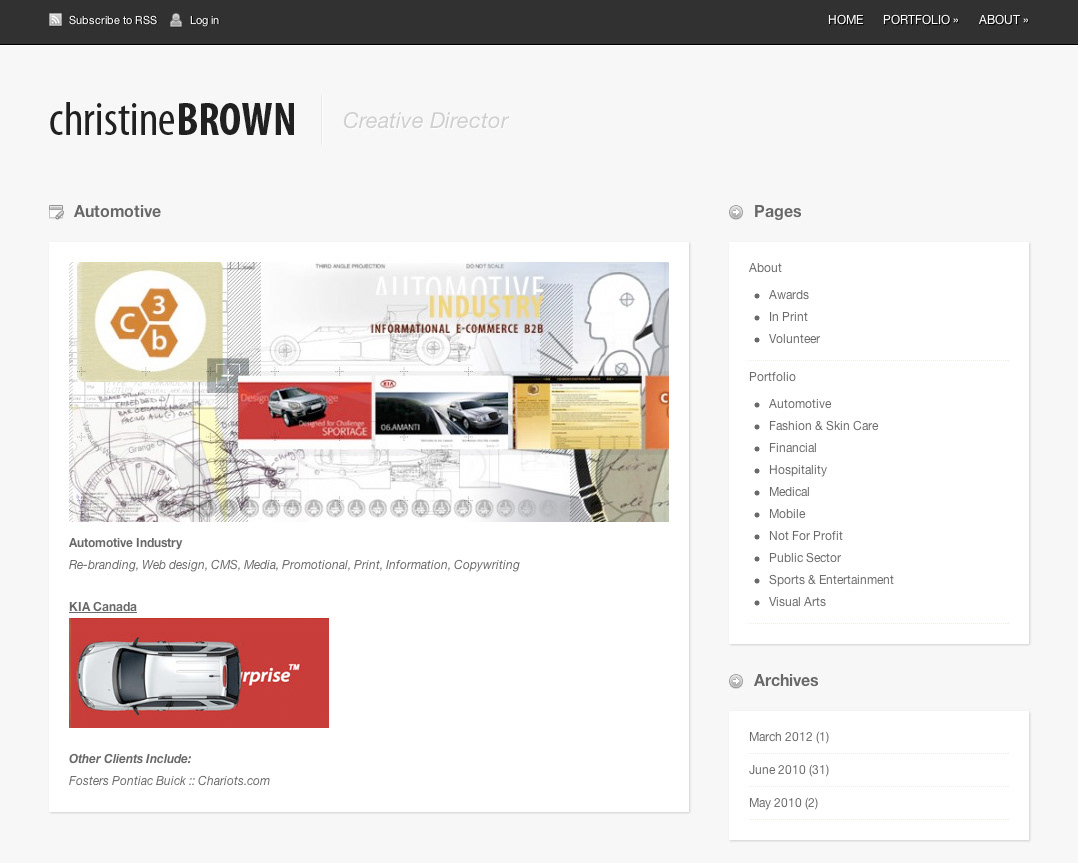This screenshot has width=1078, height=863.
Task: Open the Mobile portfolio page
Action: [786, 514]
